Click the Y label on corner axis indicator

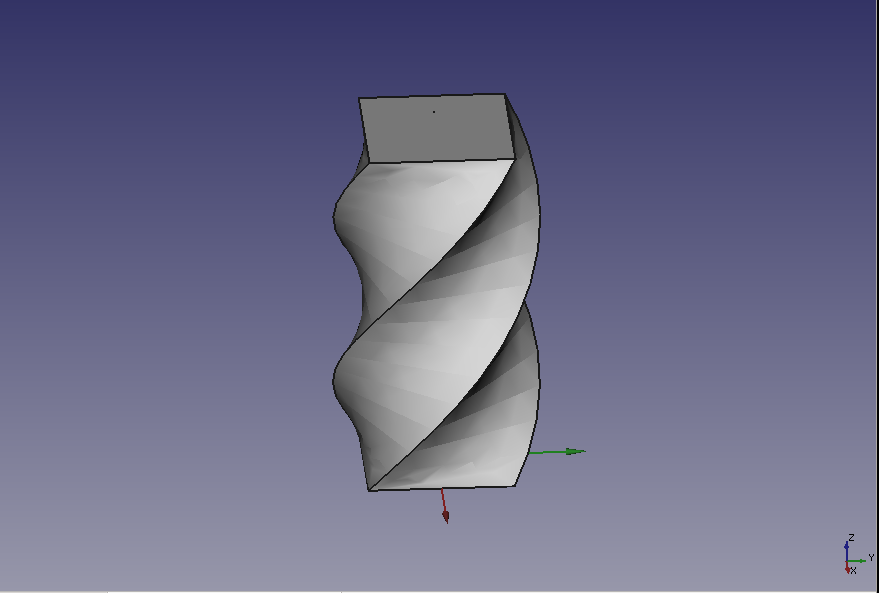pyautogui.click(x=871, y=557)
